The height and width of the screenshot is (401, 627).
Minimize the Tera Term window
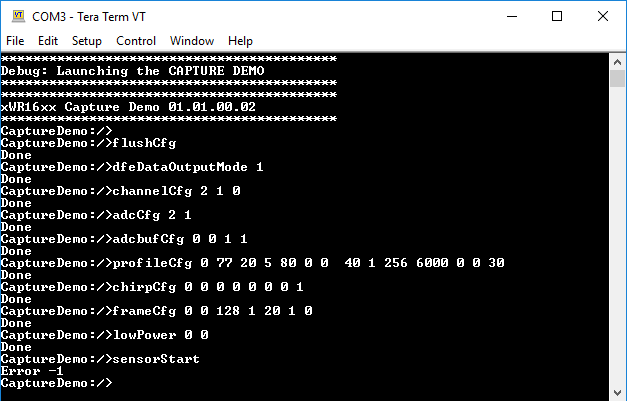click(x=512, y=16)
